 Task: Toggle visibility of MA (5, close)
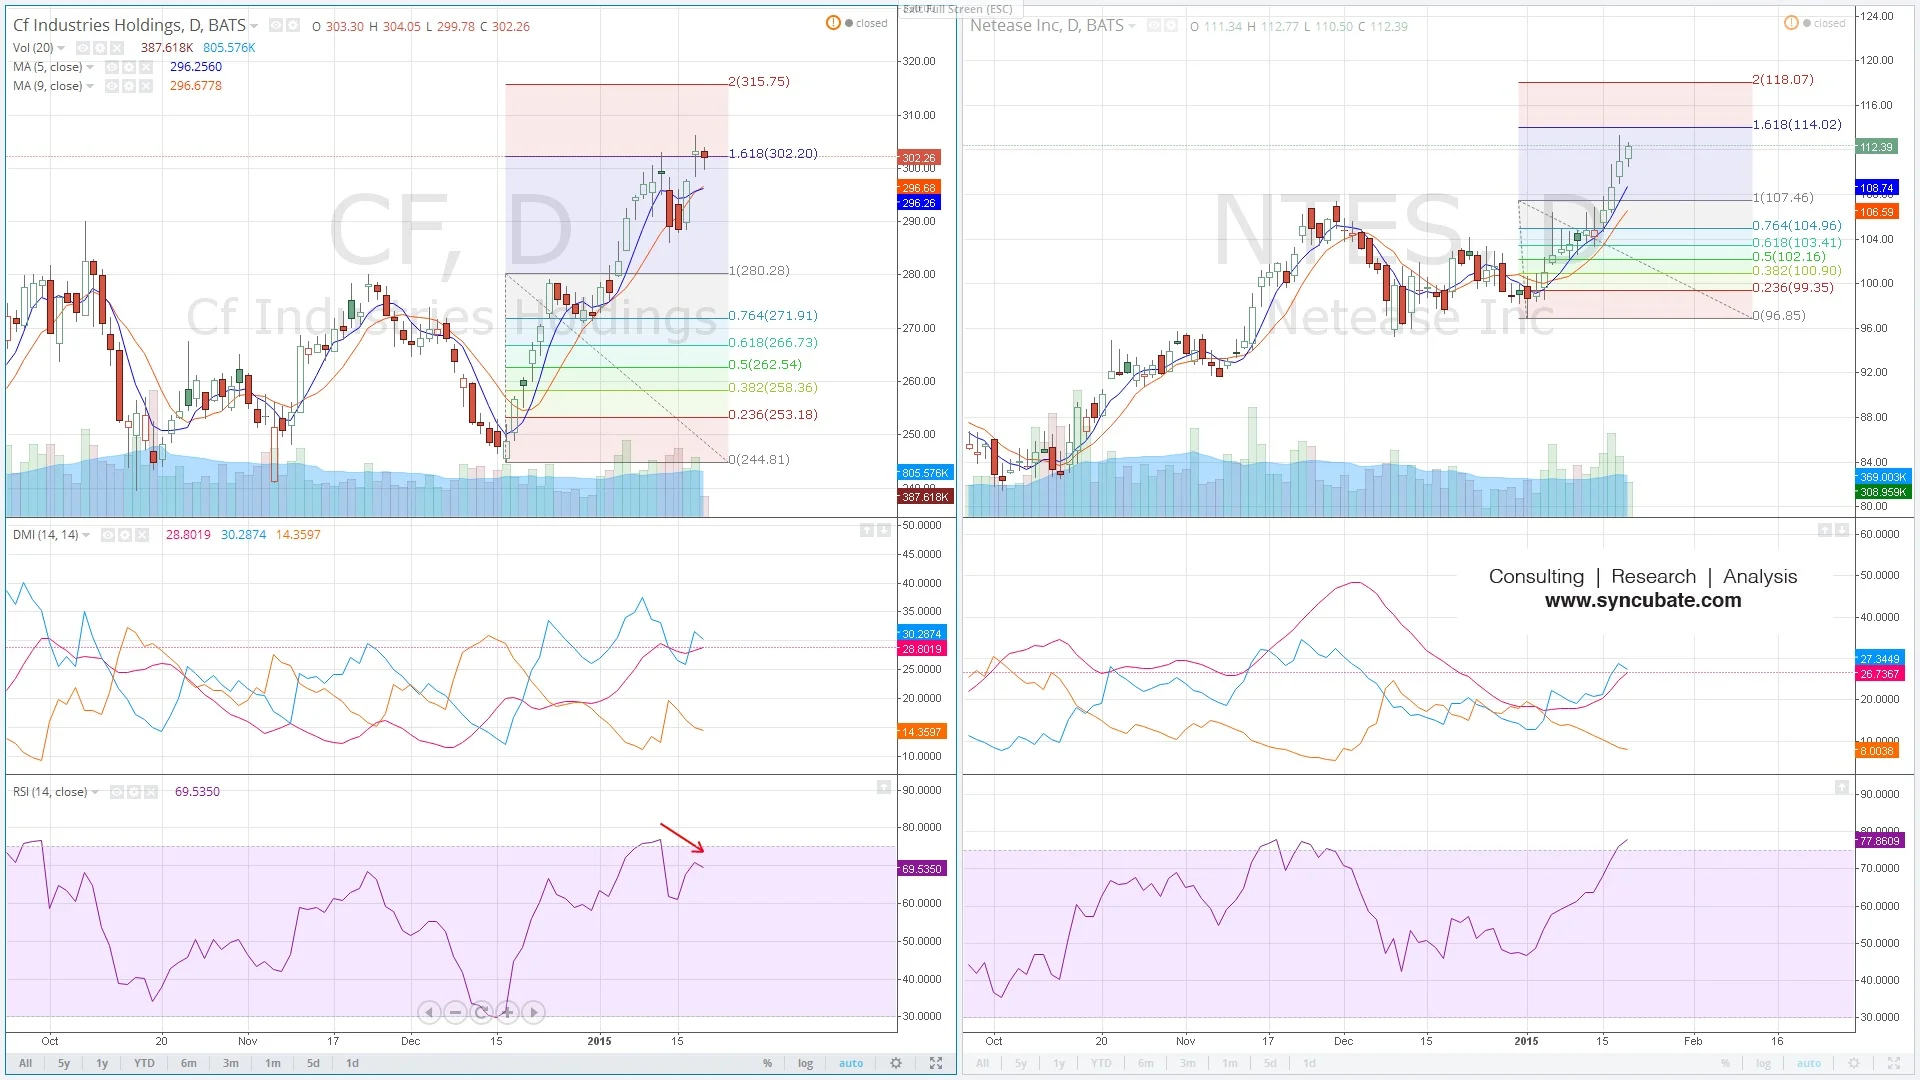(x=112, y=67)
